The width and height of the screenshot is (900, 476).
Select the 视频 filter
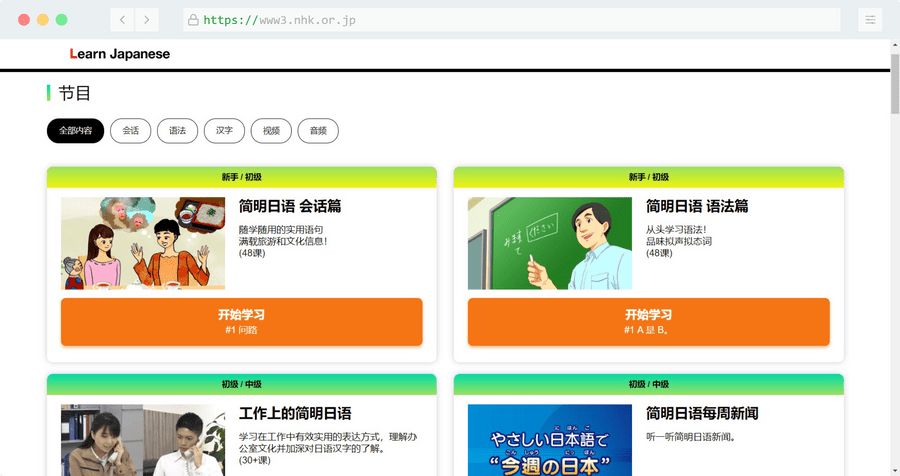[x=271, y=131]
